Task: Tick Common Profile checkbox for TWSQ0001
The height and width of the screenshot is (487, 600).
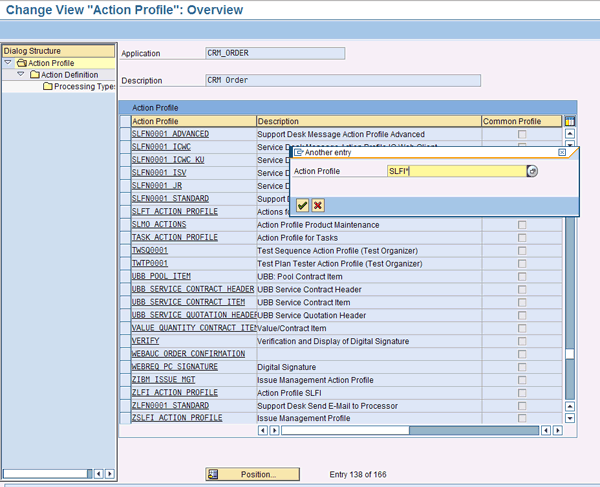Action: pyautogui.click(x=522, y=251)
